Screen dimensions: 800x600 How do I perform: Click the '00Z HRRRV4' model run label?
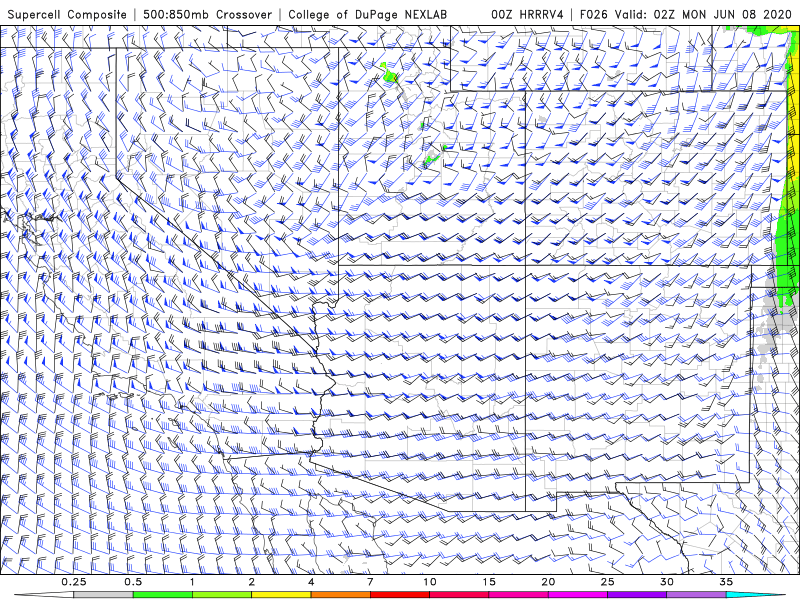point(527,14)
